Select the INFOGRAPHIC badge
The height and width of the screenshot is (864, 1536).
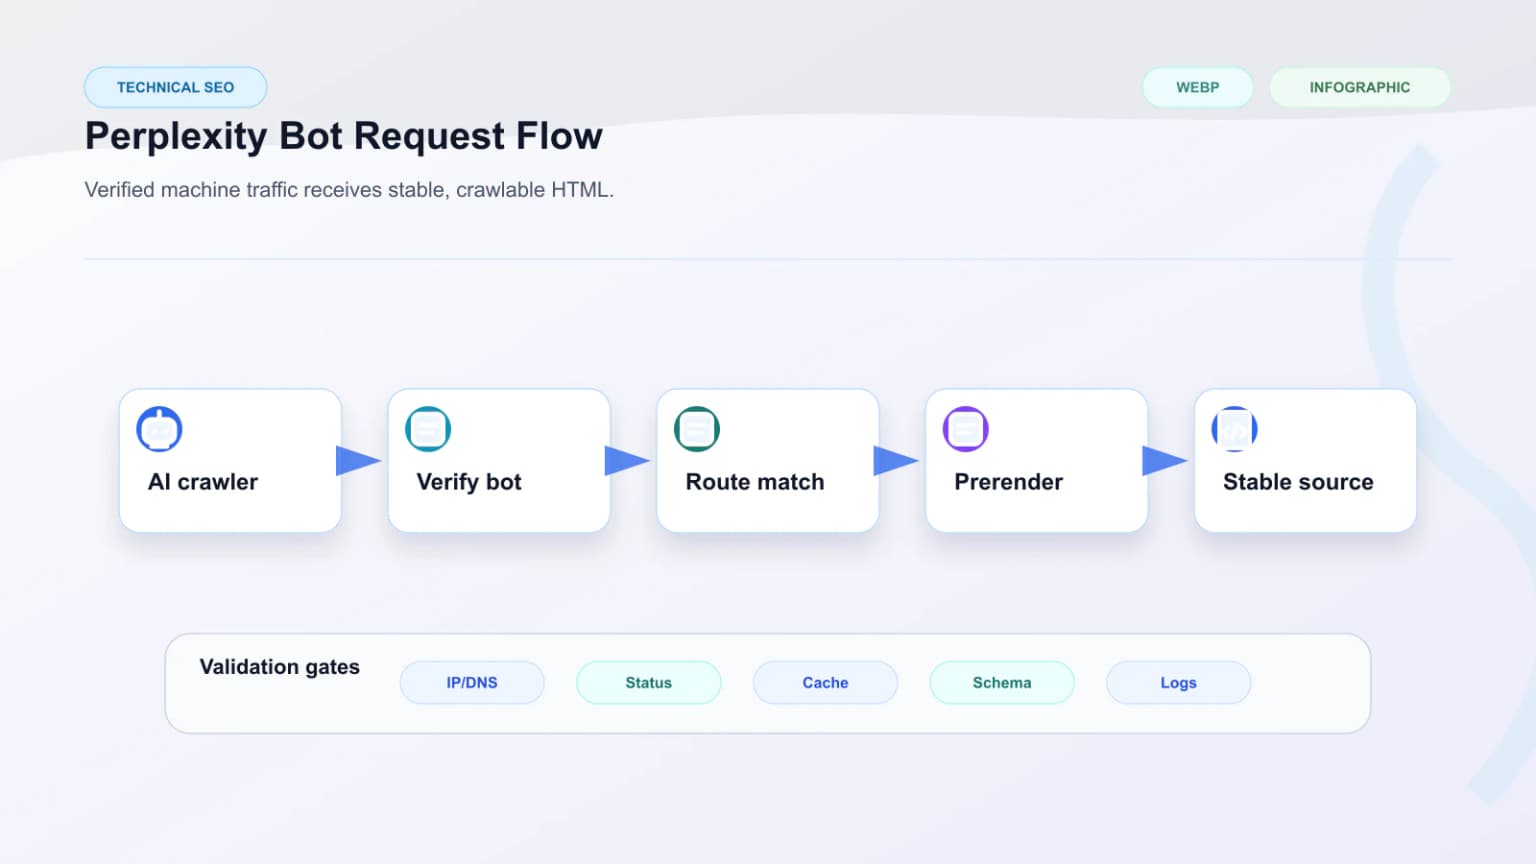click(x=1360, y=87)
